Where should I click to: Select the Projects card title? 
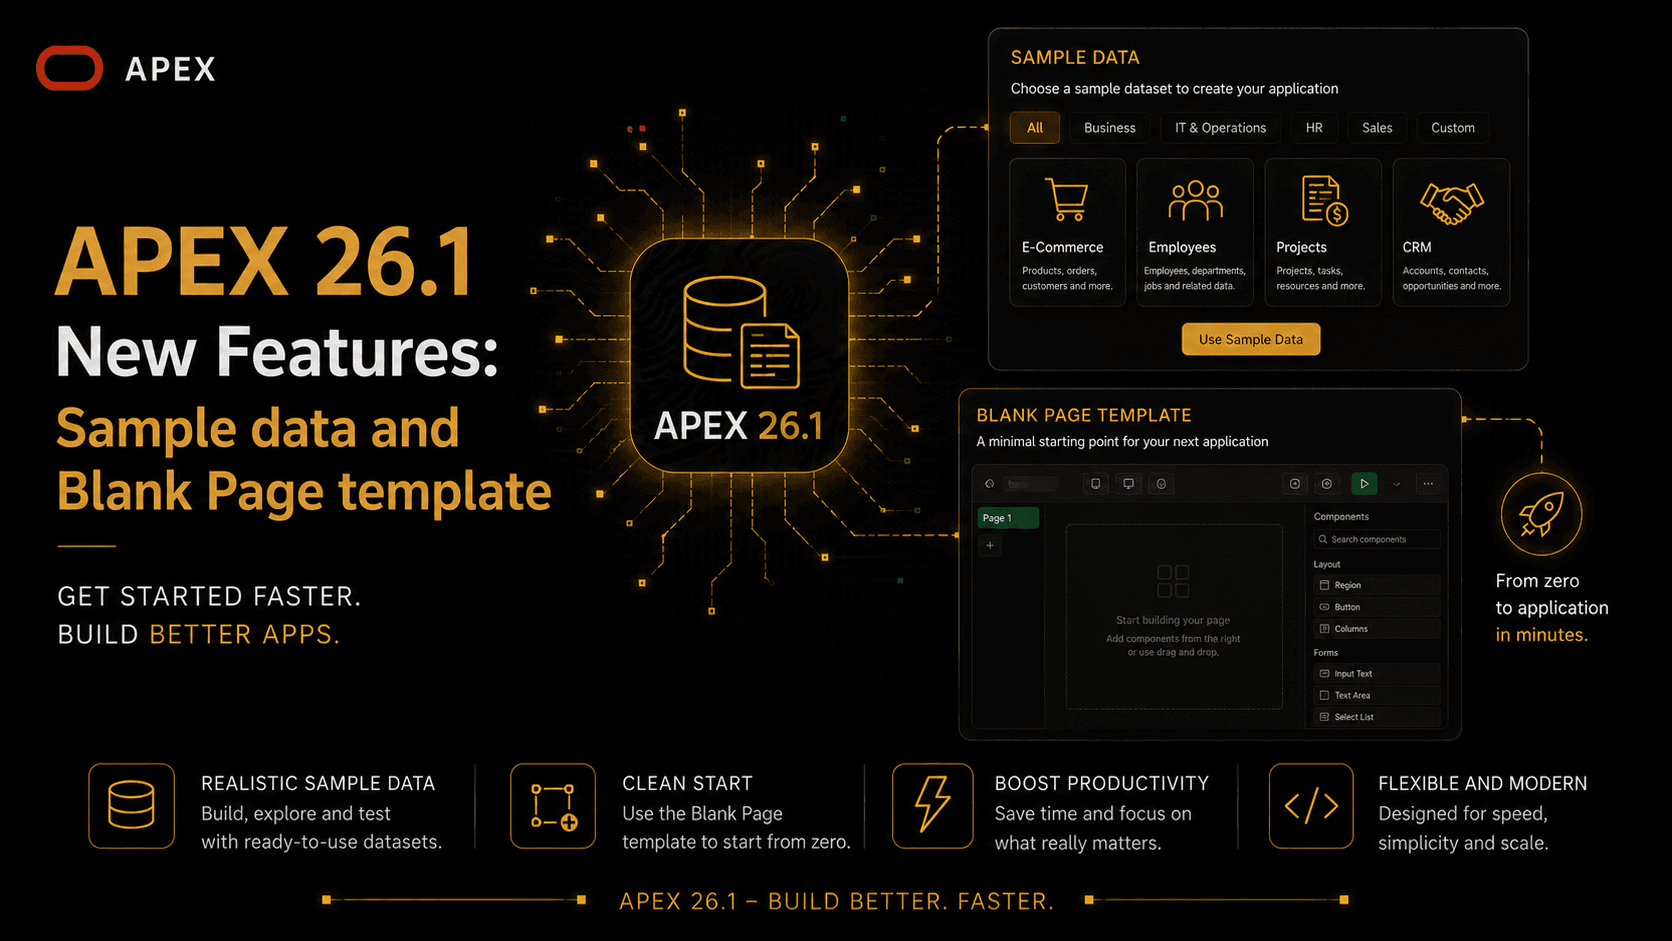coord(1301,247)
